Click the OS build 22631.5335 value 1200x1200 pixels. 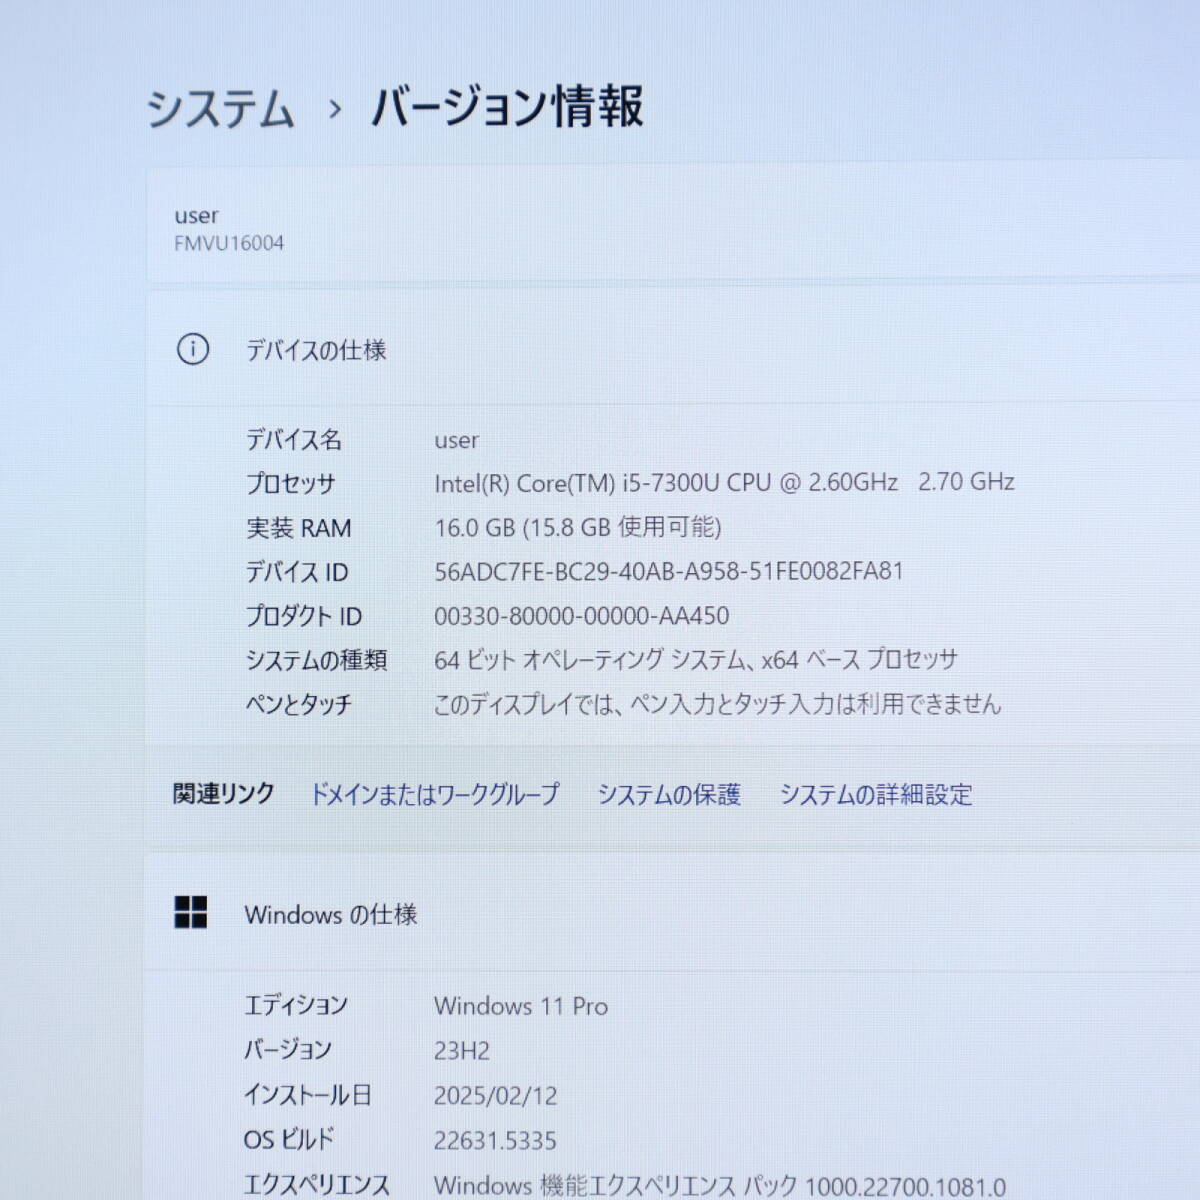[495, 1140]
